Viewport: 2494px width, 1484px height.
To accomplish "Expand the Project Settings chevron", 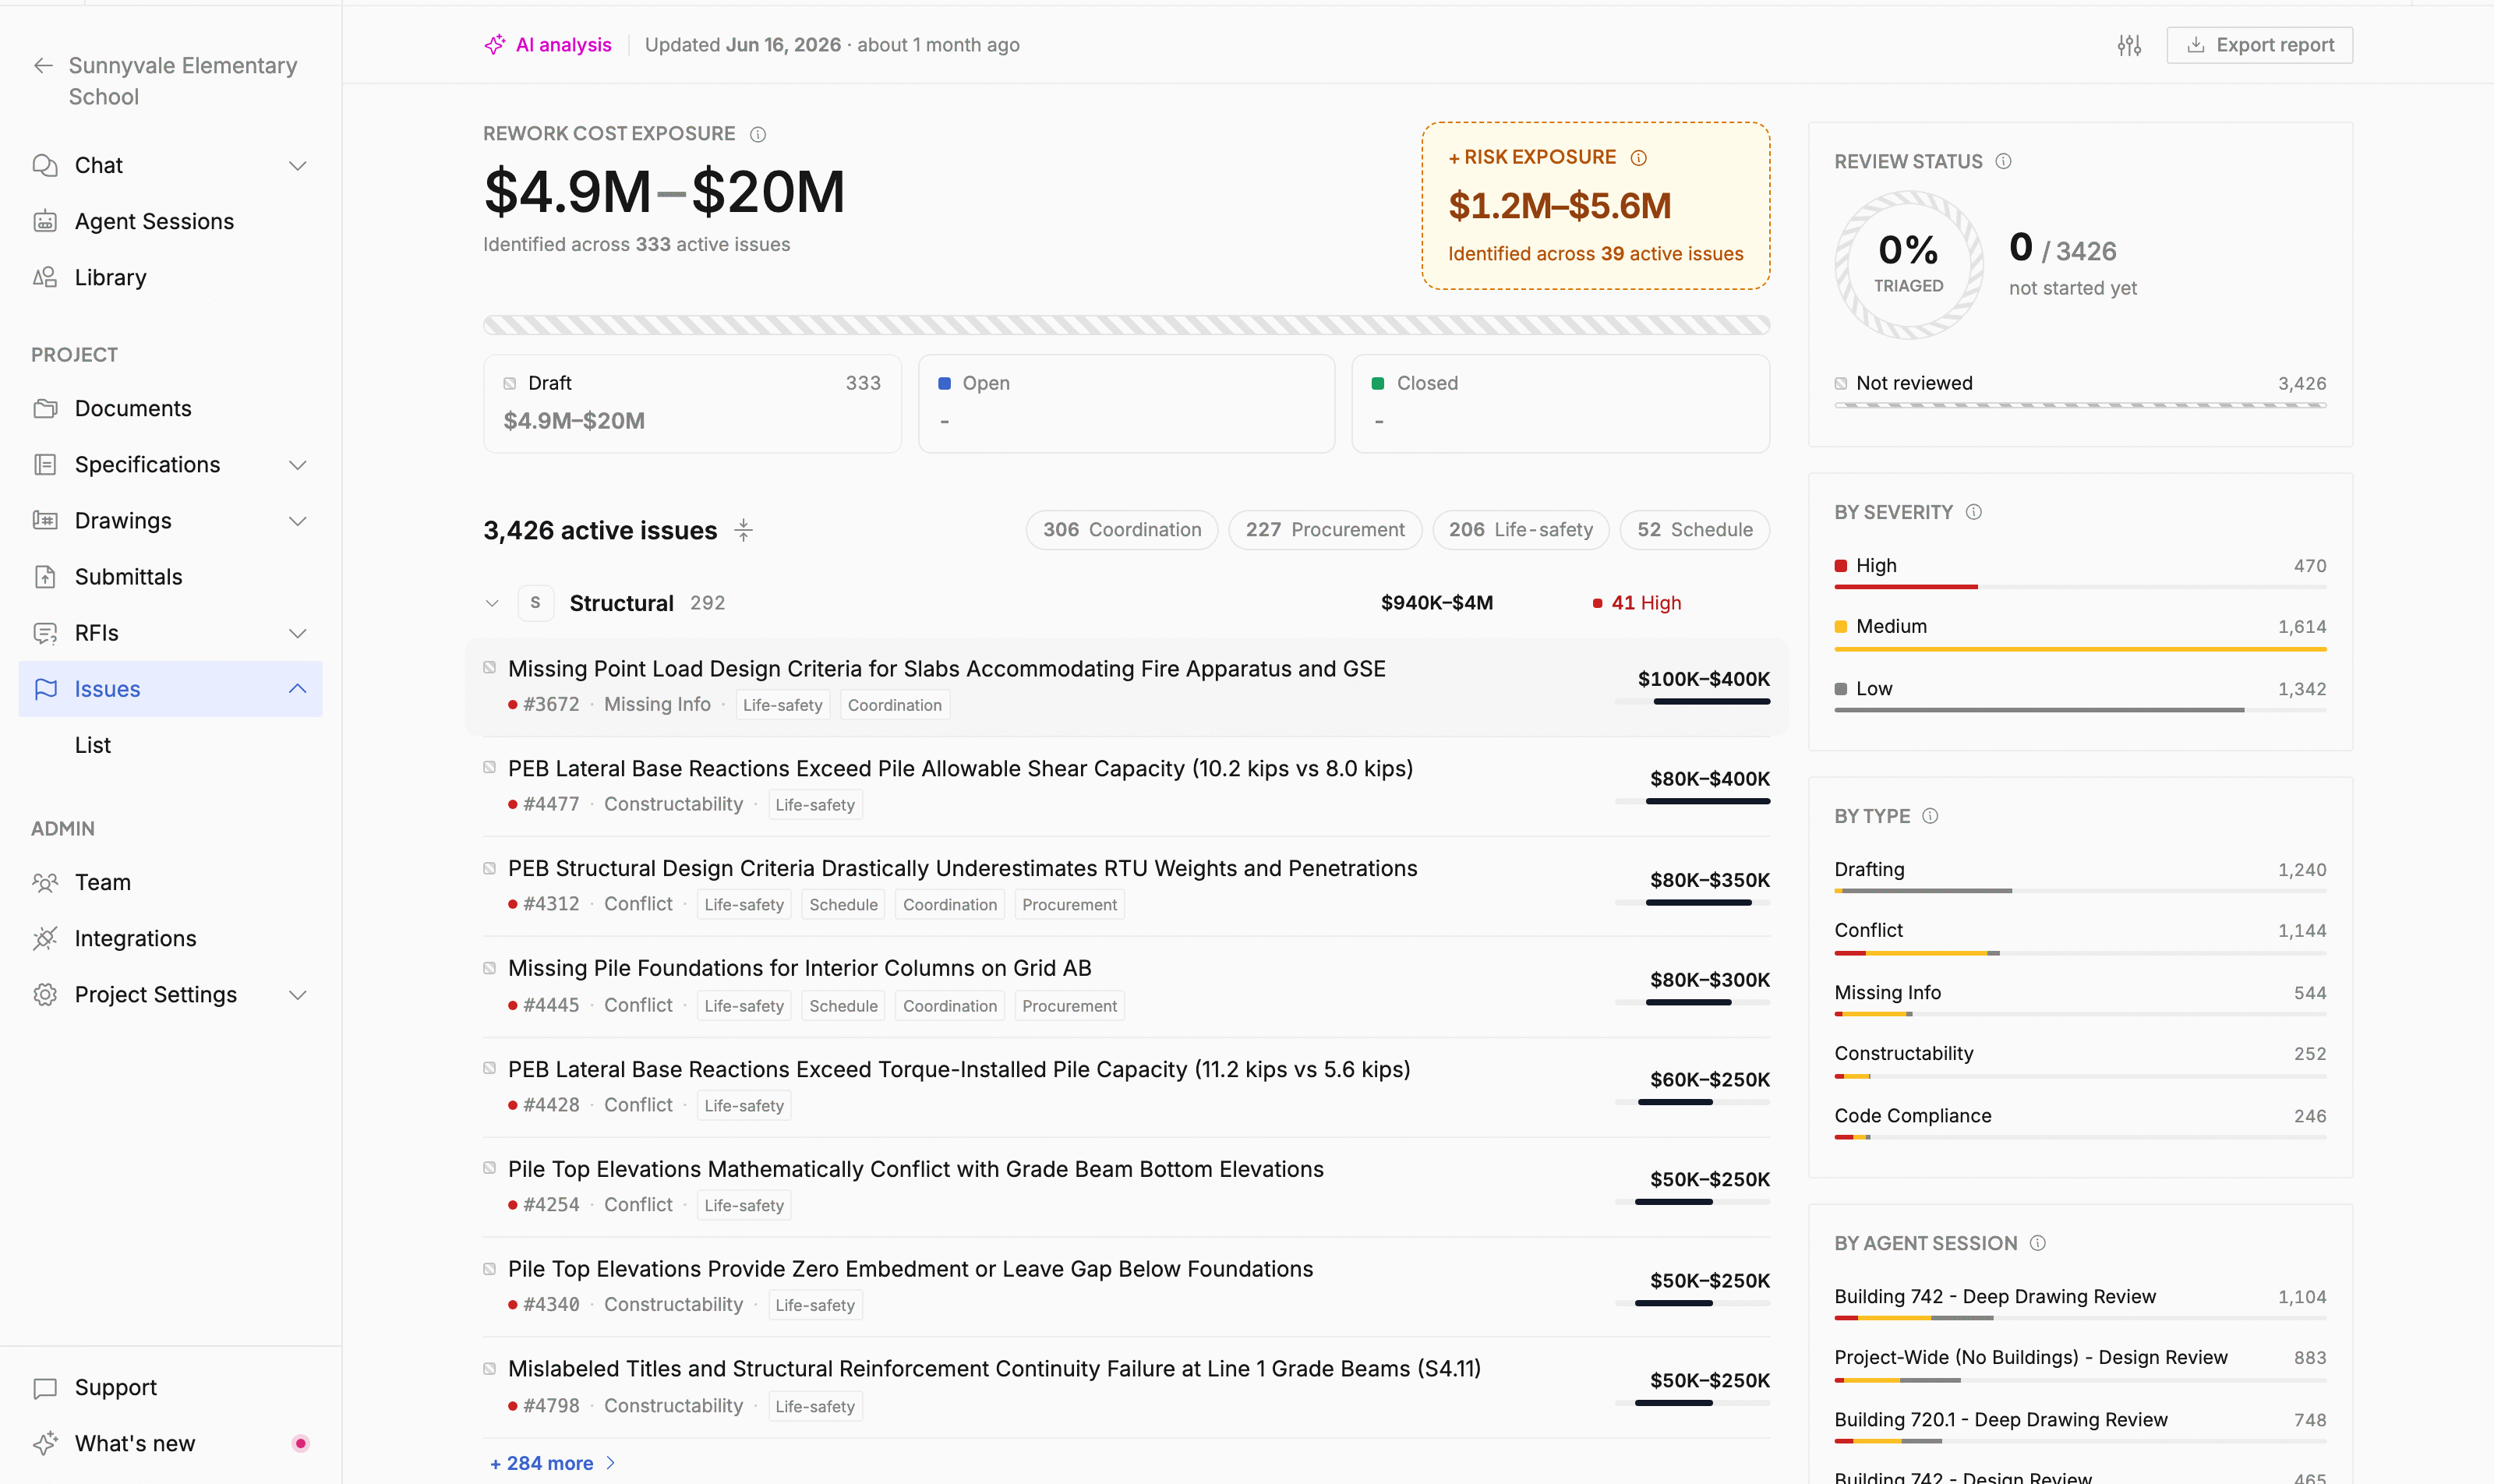I will (x=297, y=994).
